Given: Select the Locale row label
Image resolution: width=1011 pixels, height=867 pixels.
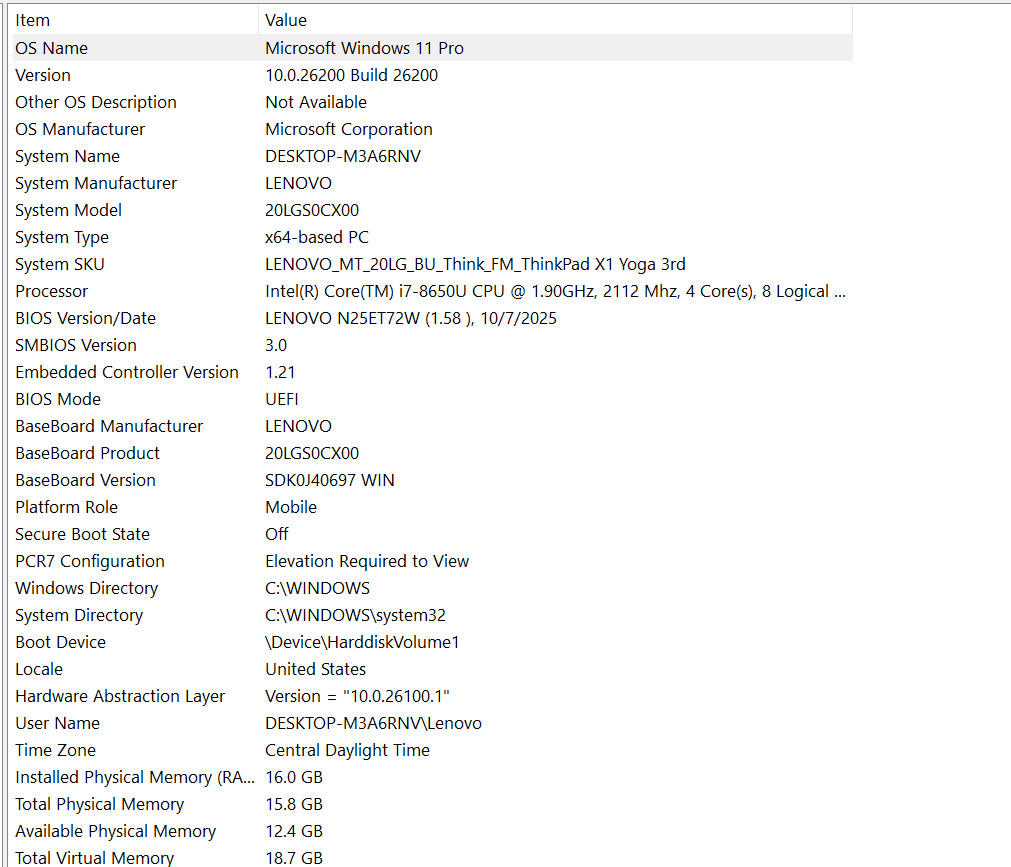Looking at the screenshot, I should pyautogui.click(x=39, y=670).
